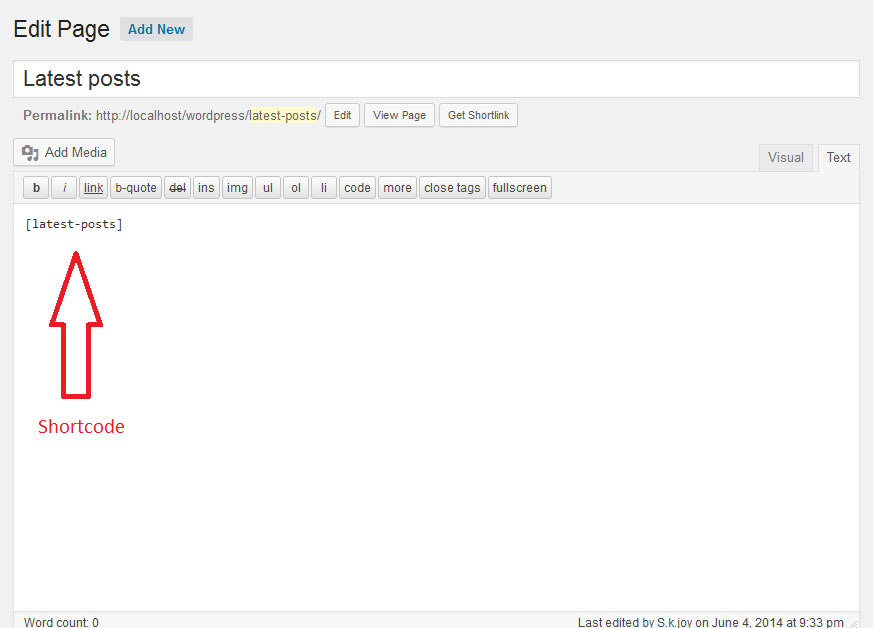Click the 'Edit Page' heading

pos(61,29)
